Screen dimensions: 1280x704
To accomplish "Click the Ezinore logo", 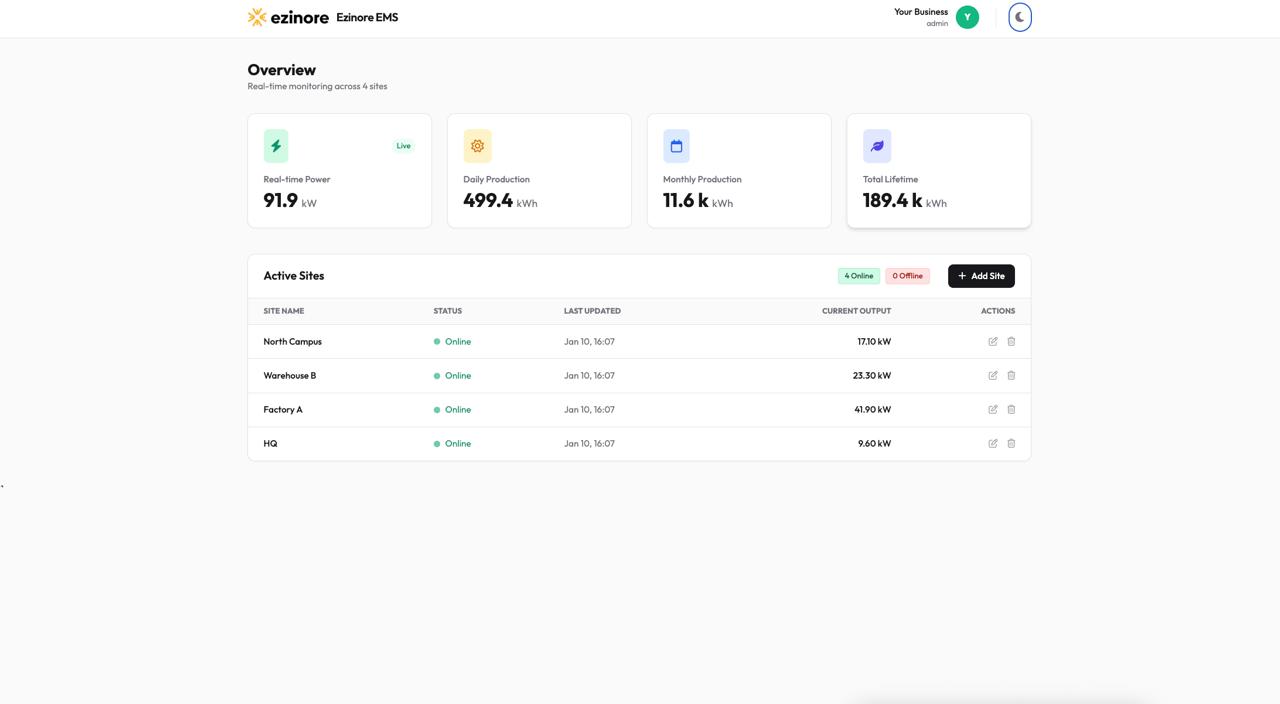I will [288, 17].
